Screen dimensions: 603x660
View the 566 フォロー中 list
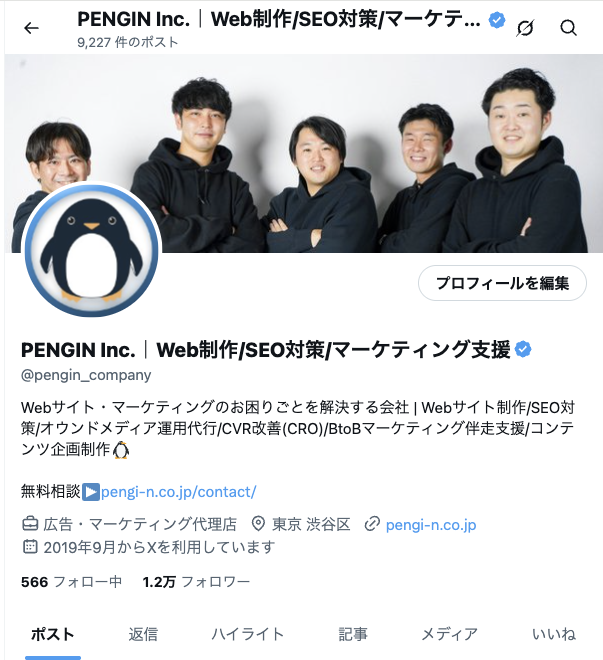(72, 582)
